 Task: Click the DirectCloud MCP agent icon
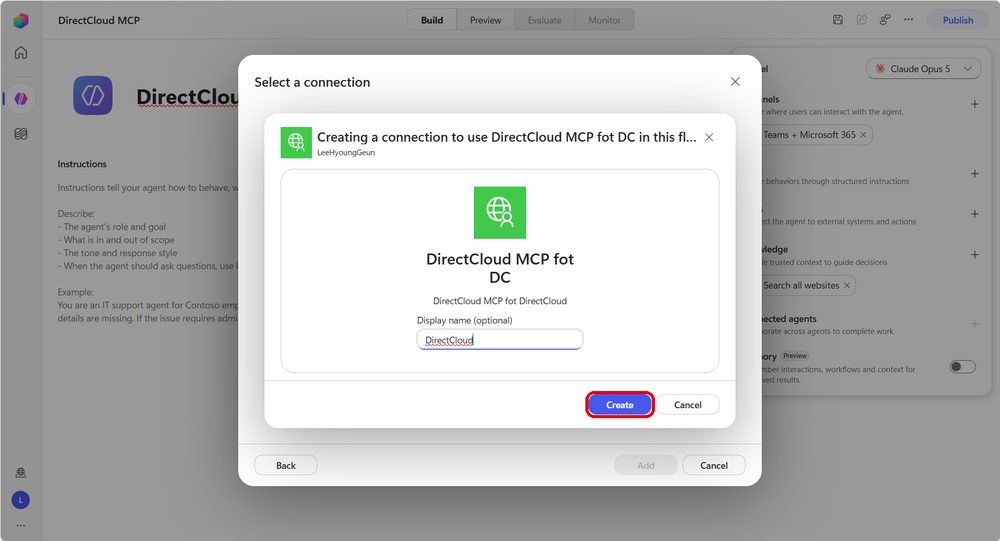(x=92, y=96)
